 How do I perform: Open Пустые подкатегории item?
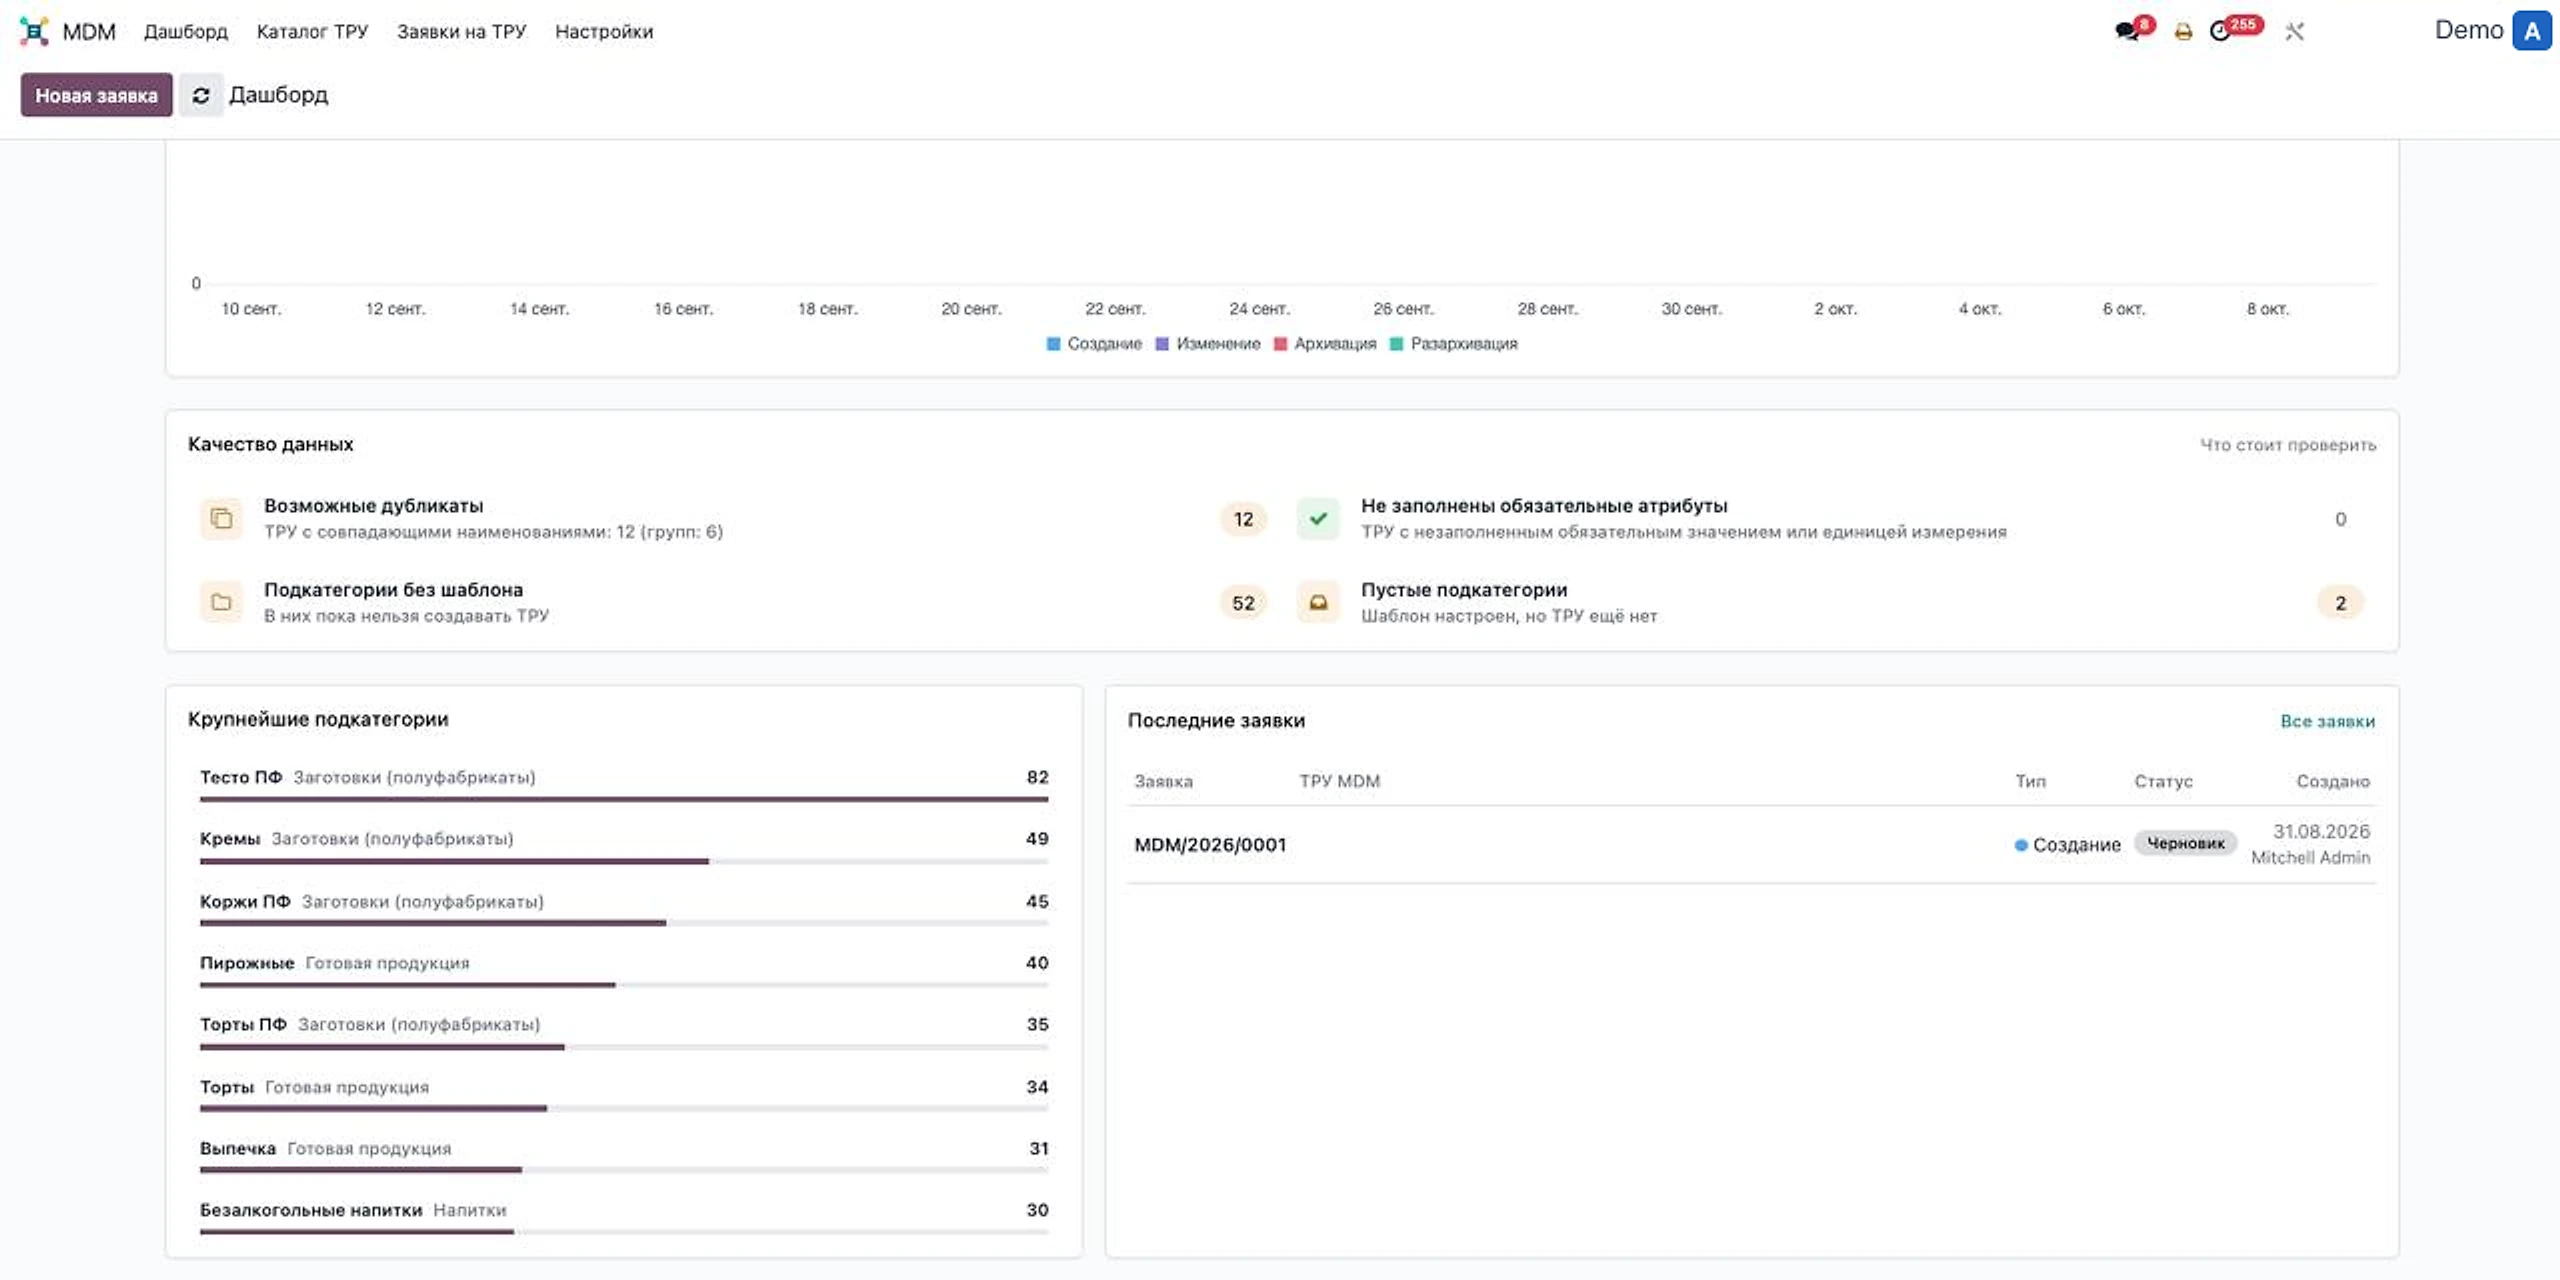(1830, 602)
